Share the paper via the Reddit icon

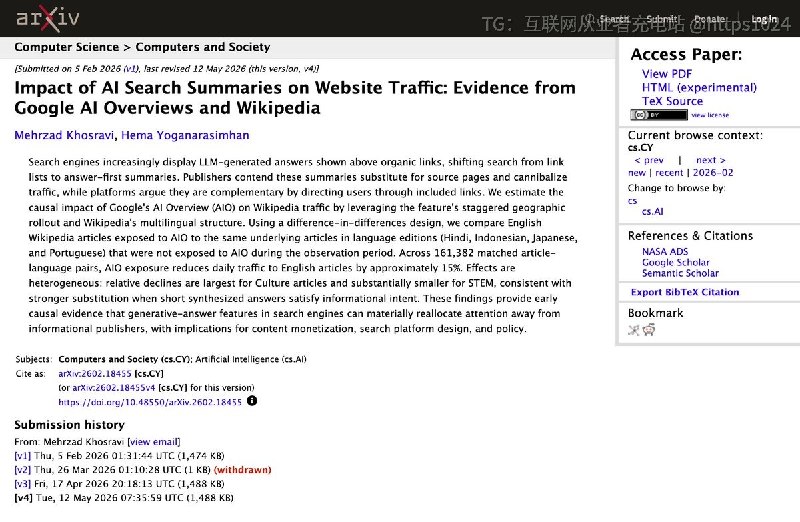point(649,330)
